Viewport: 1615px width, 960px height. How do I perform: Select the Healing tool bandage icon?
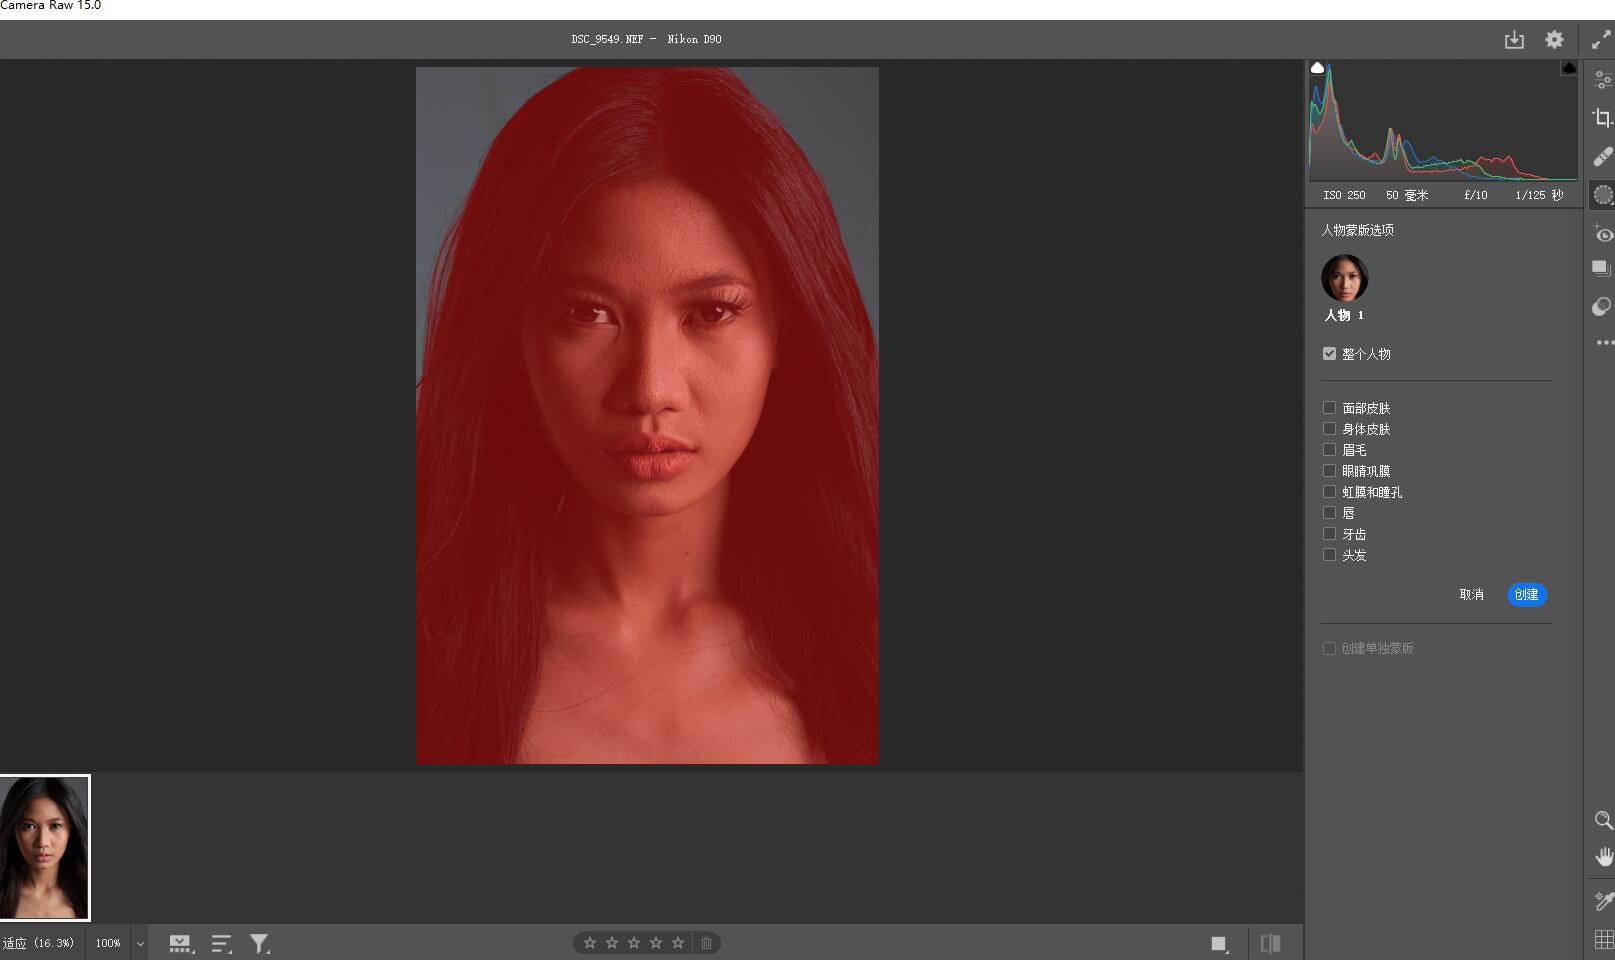tap(1602, 157)
